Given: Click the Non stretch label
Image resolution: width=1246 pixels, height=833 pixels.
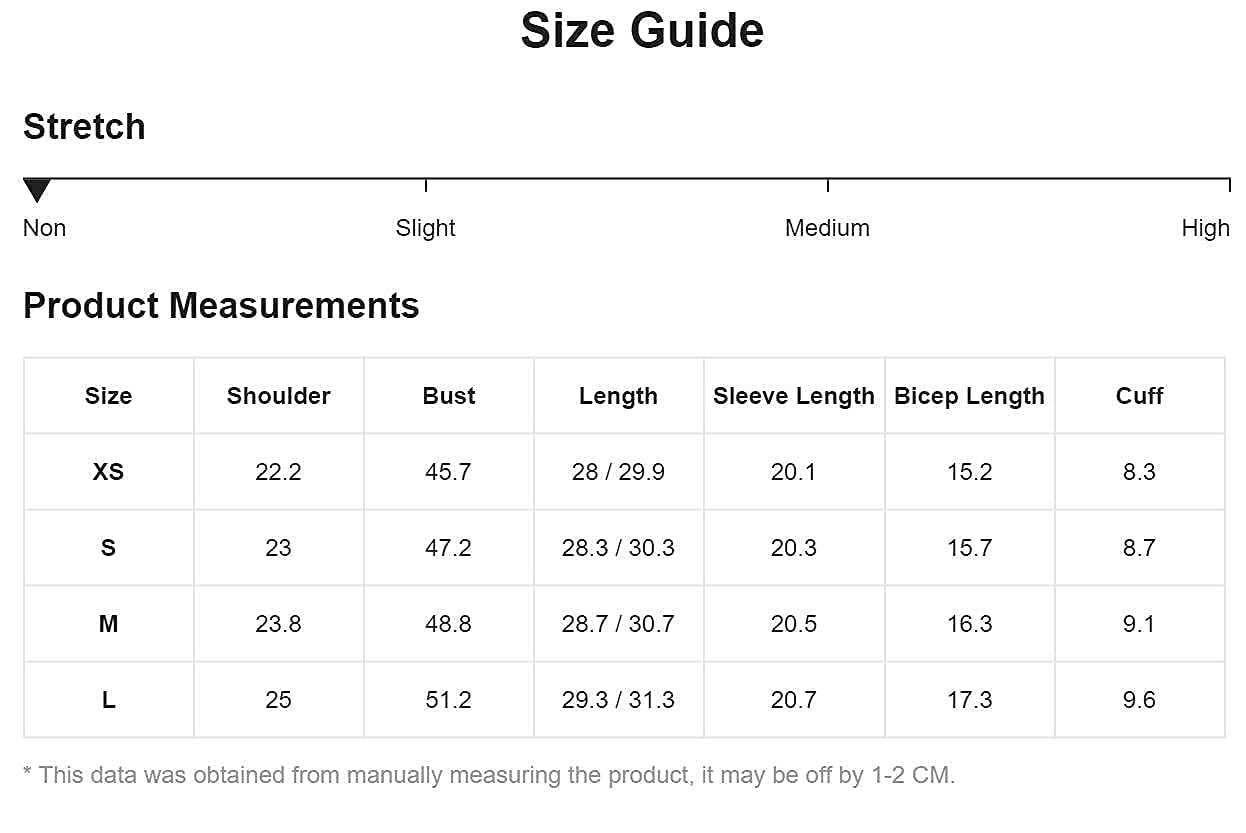Looking at the screenshot, I should (x=45, y=228).
